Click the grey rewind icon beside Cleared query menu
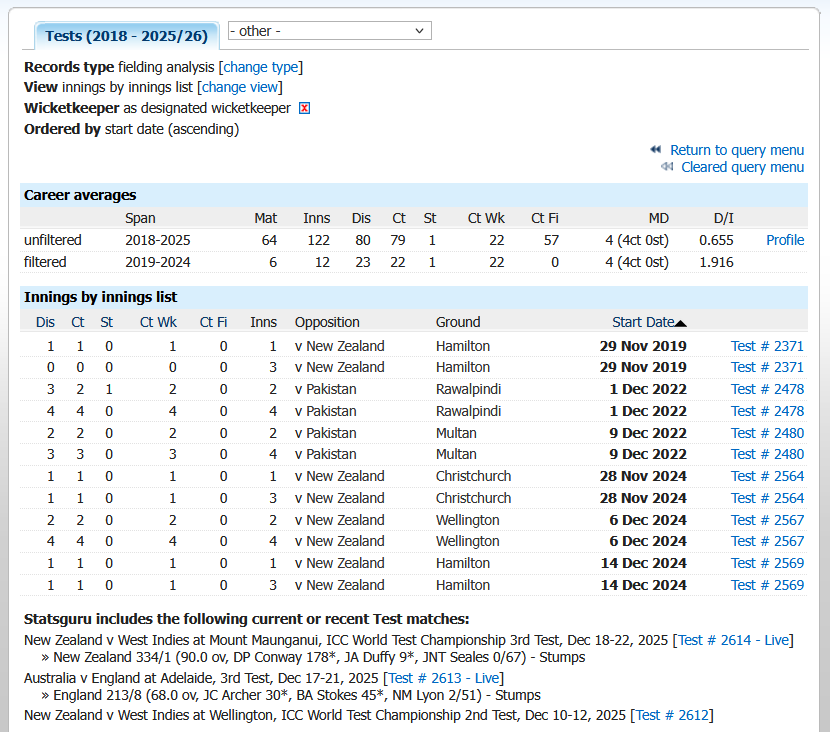Image resolution: width=830 pixels, height=732 pixels. [x=667, y=166]
